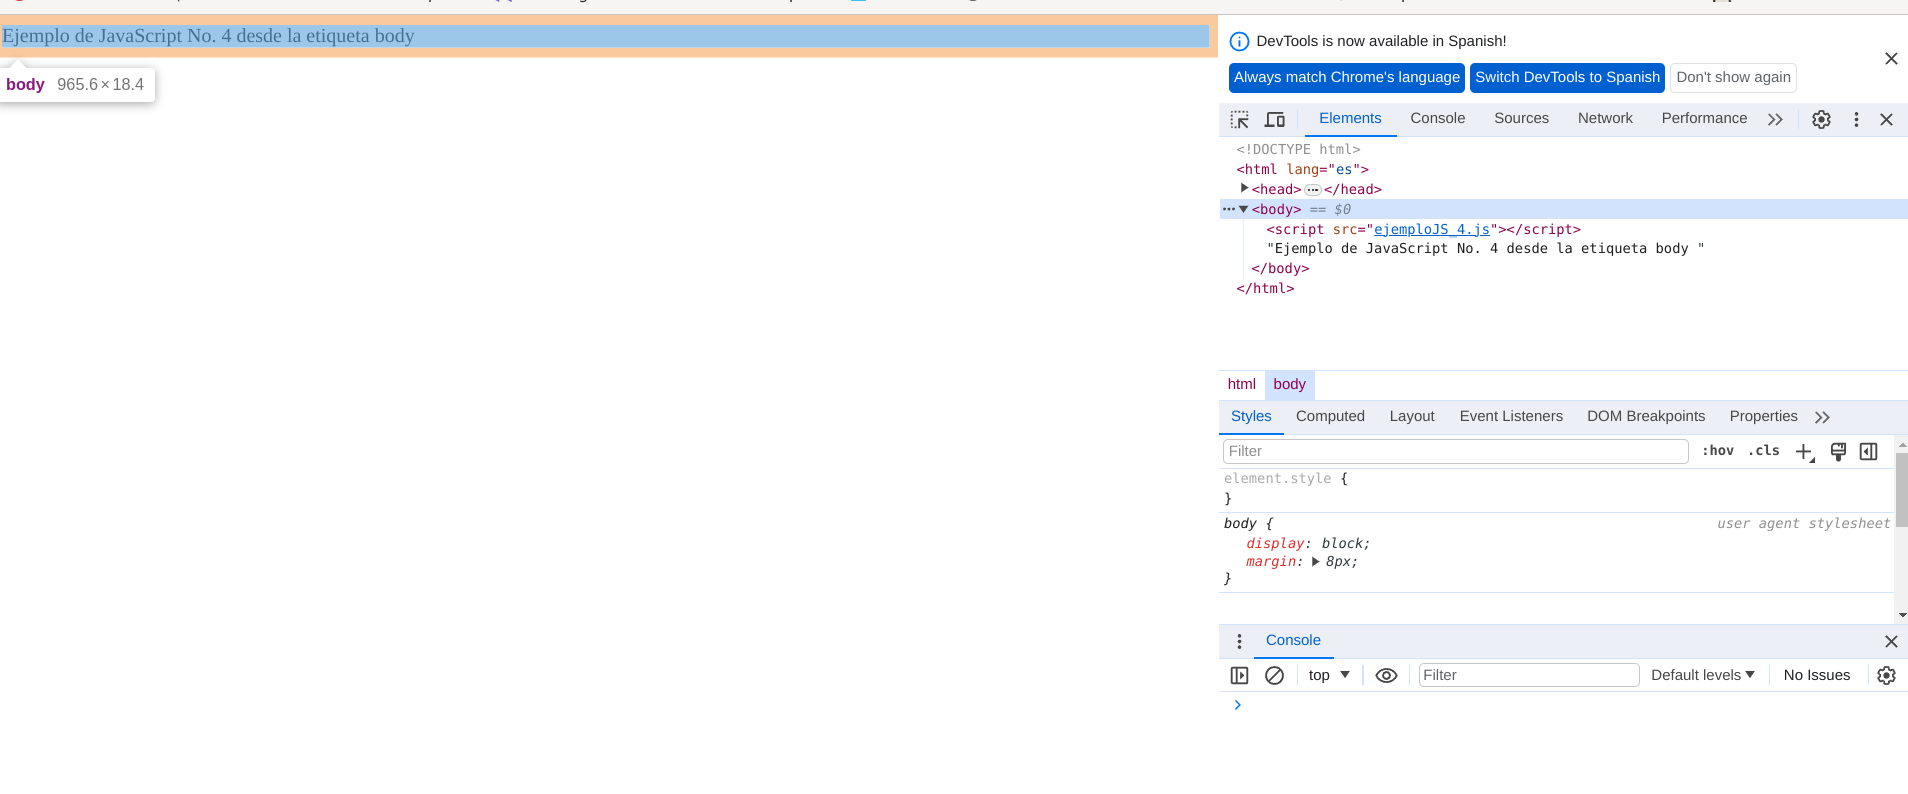
Task: Toggle the .cls element classes button
Action: coord(1764,451)
